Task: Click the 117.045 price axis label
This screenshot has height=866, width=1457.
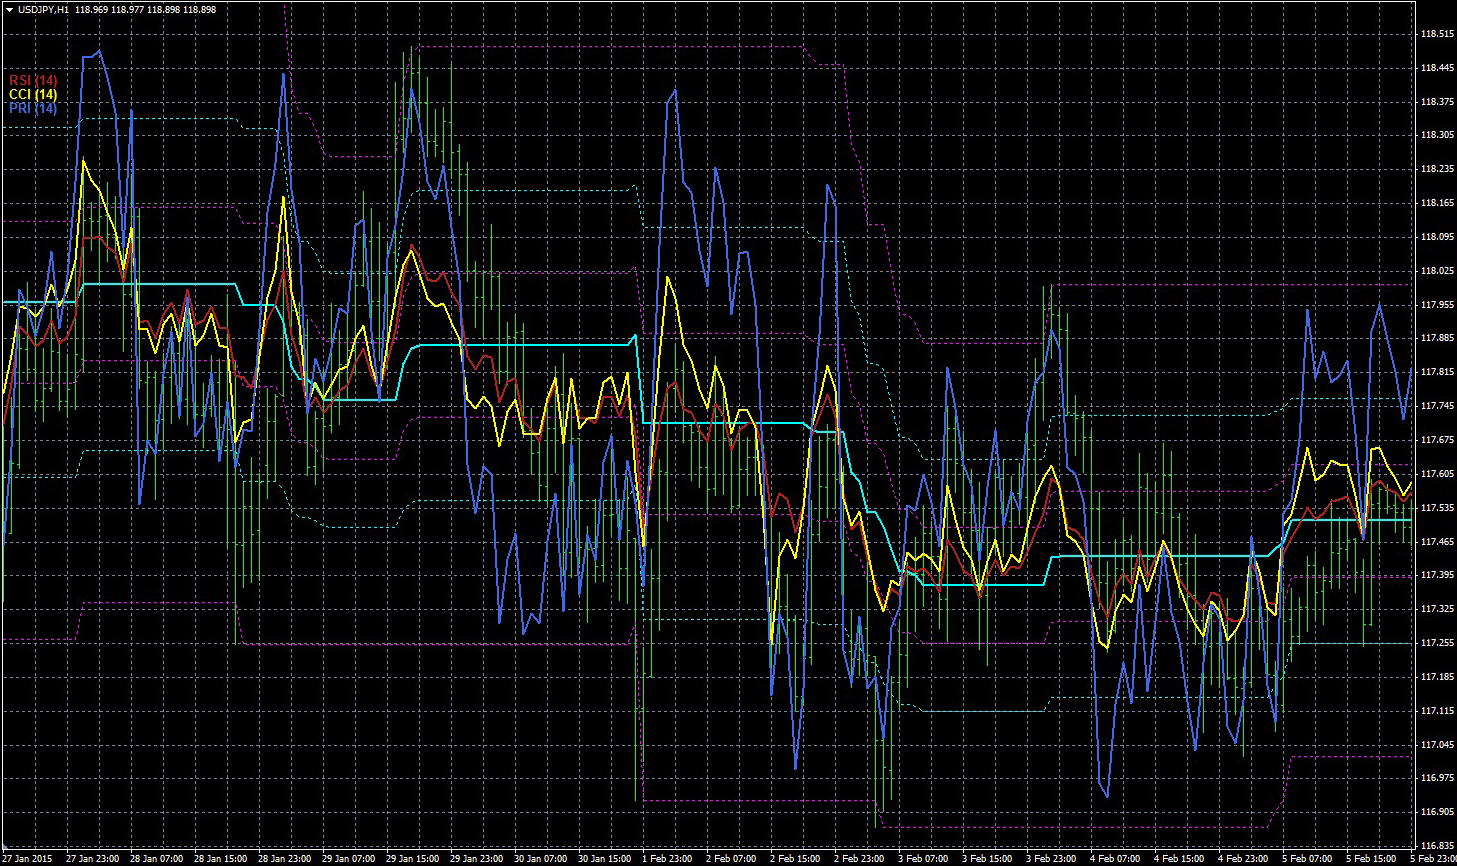Action: (x=1436, y=745)
